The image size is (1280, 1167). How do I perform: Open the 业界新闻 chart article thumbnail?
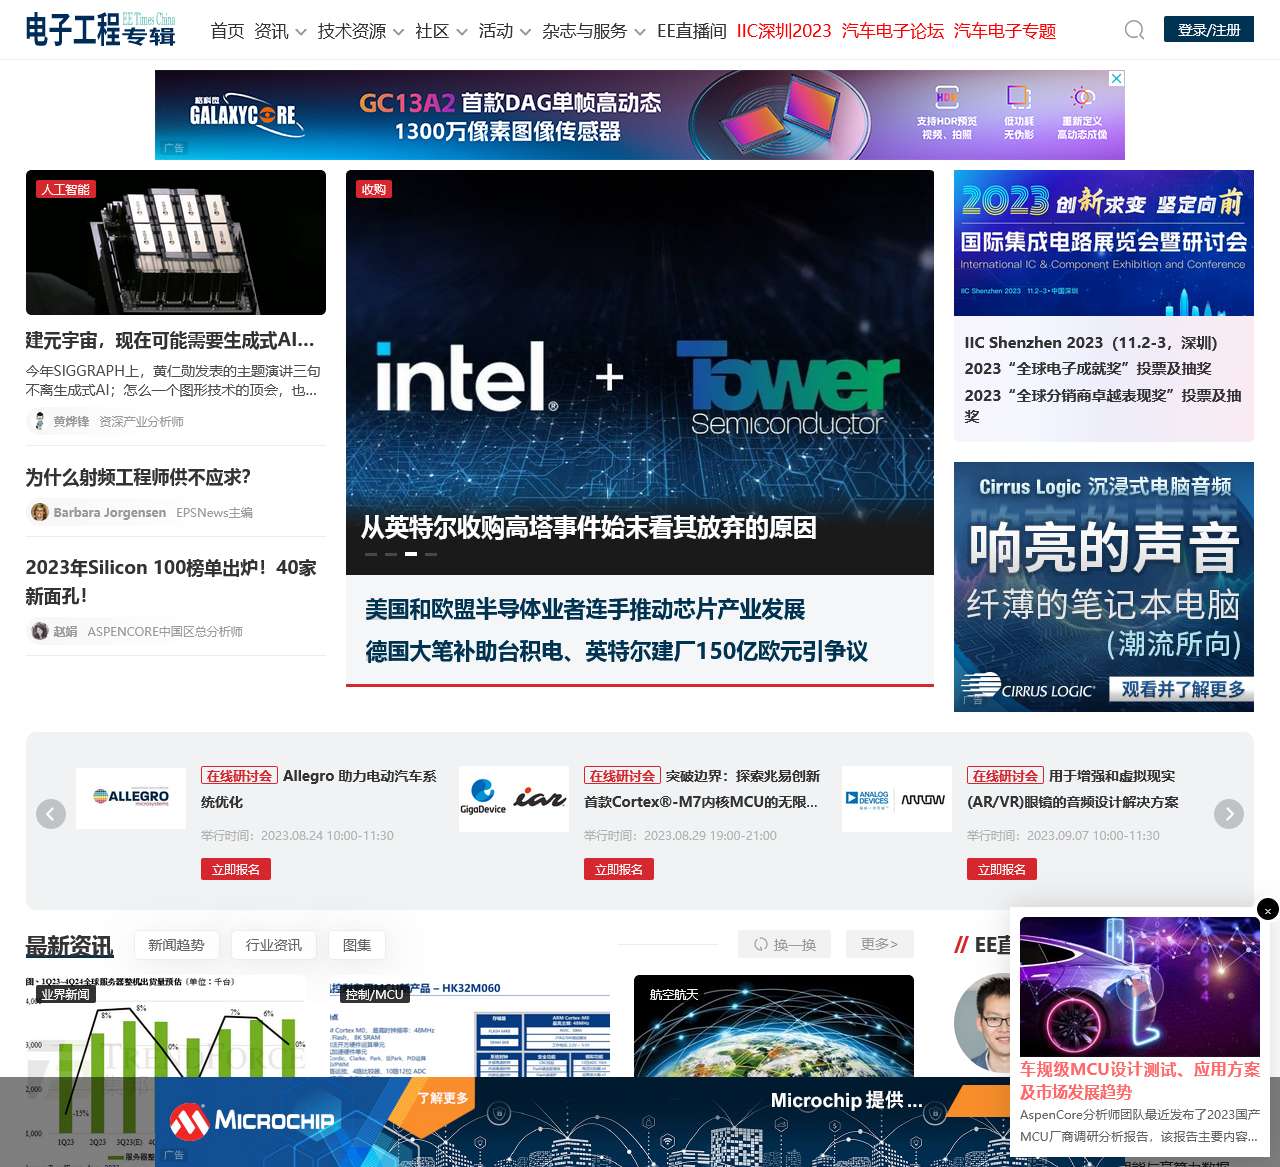(166, 1070)
